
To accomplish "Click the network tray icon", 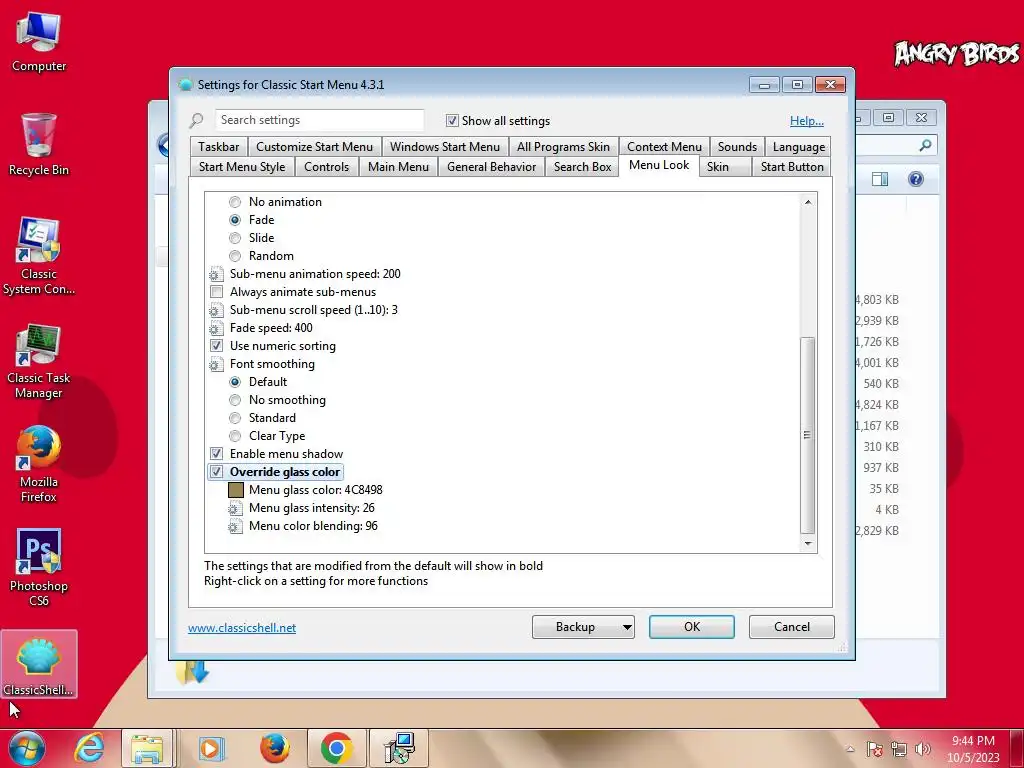I will (899, 749).
